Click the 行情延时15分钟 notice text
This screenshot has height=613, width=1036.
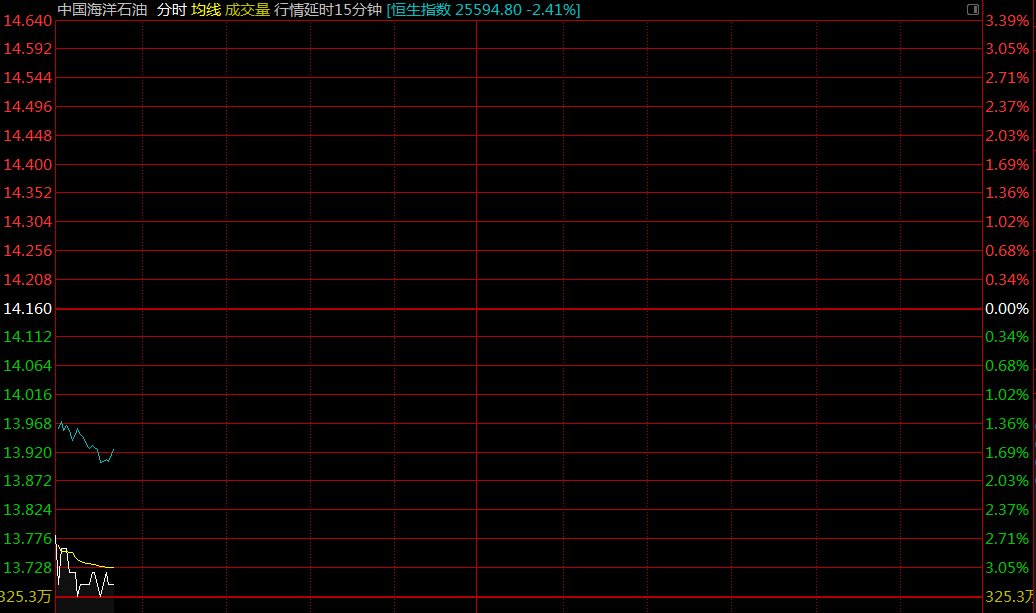pyautogui.click(x=328, y=9)
